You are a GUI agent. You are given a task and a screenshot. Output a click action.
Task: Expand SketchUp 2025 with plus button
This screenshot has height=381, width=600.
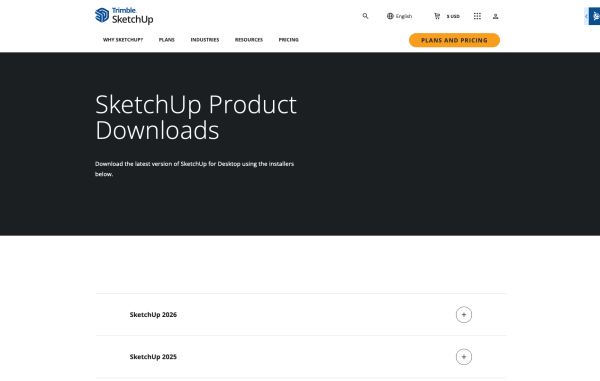coord(464,357)
